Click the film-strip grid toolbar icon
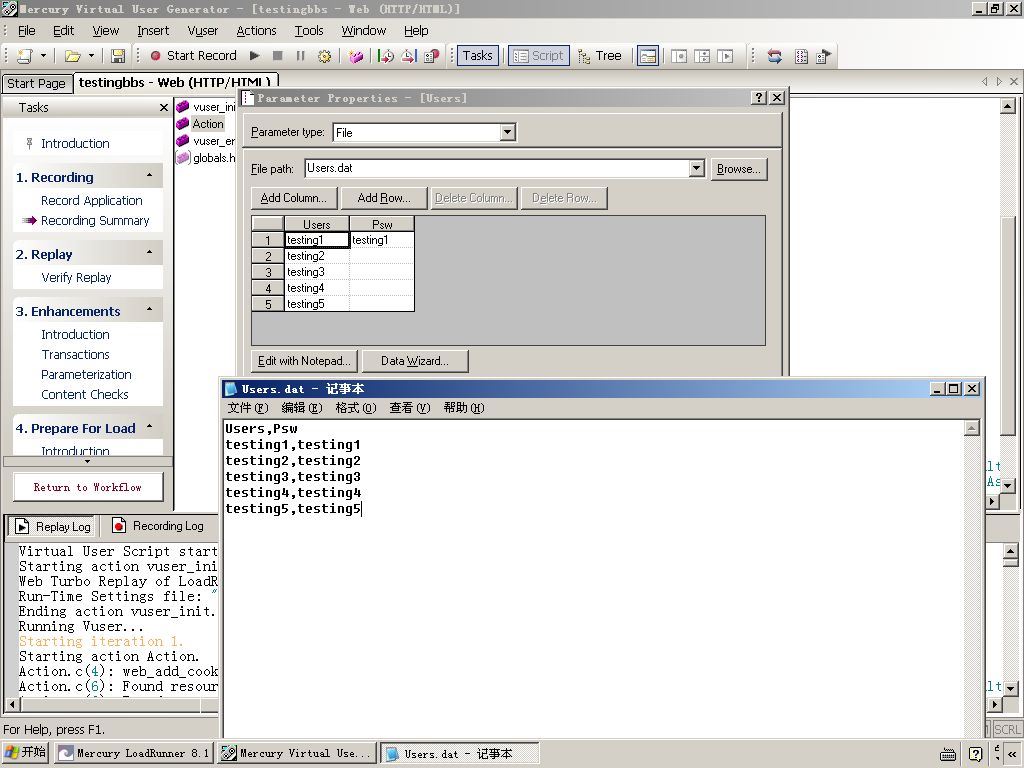Screen dimensions: 1024x768 [801, 56]
